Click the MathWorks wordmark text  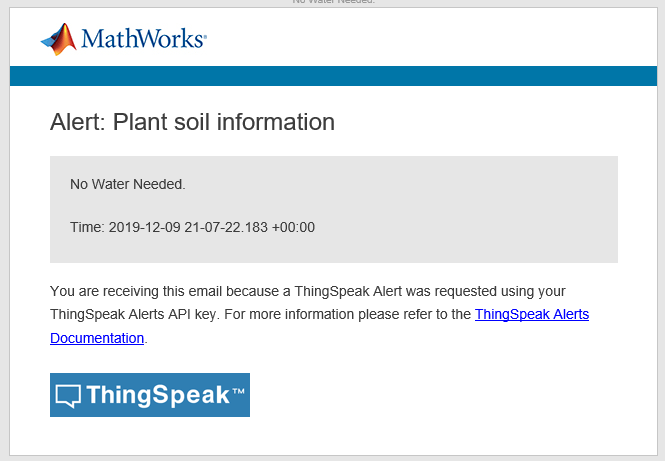point(143,40)
